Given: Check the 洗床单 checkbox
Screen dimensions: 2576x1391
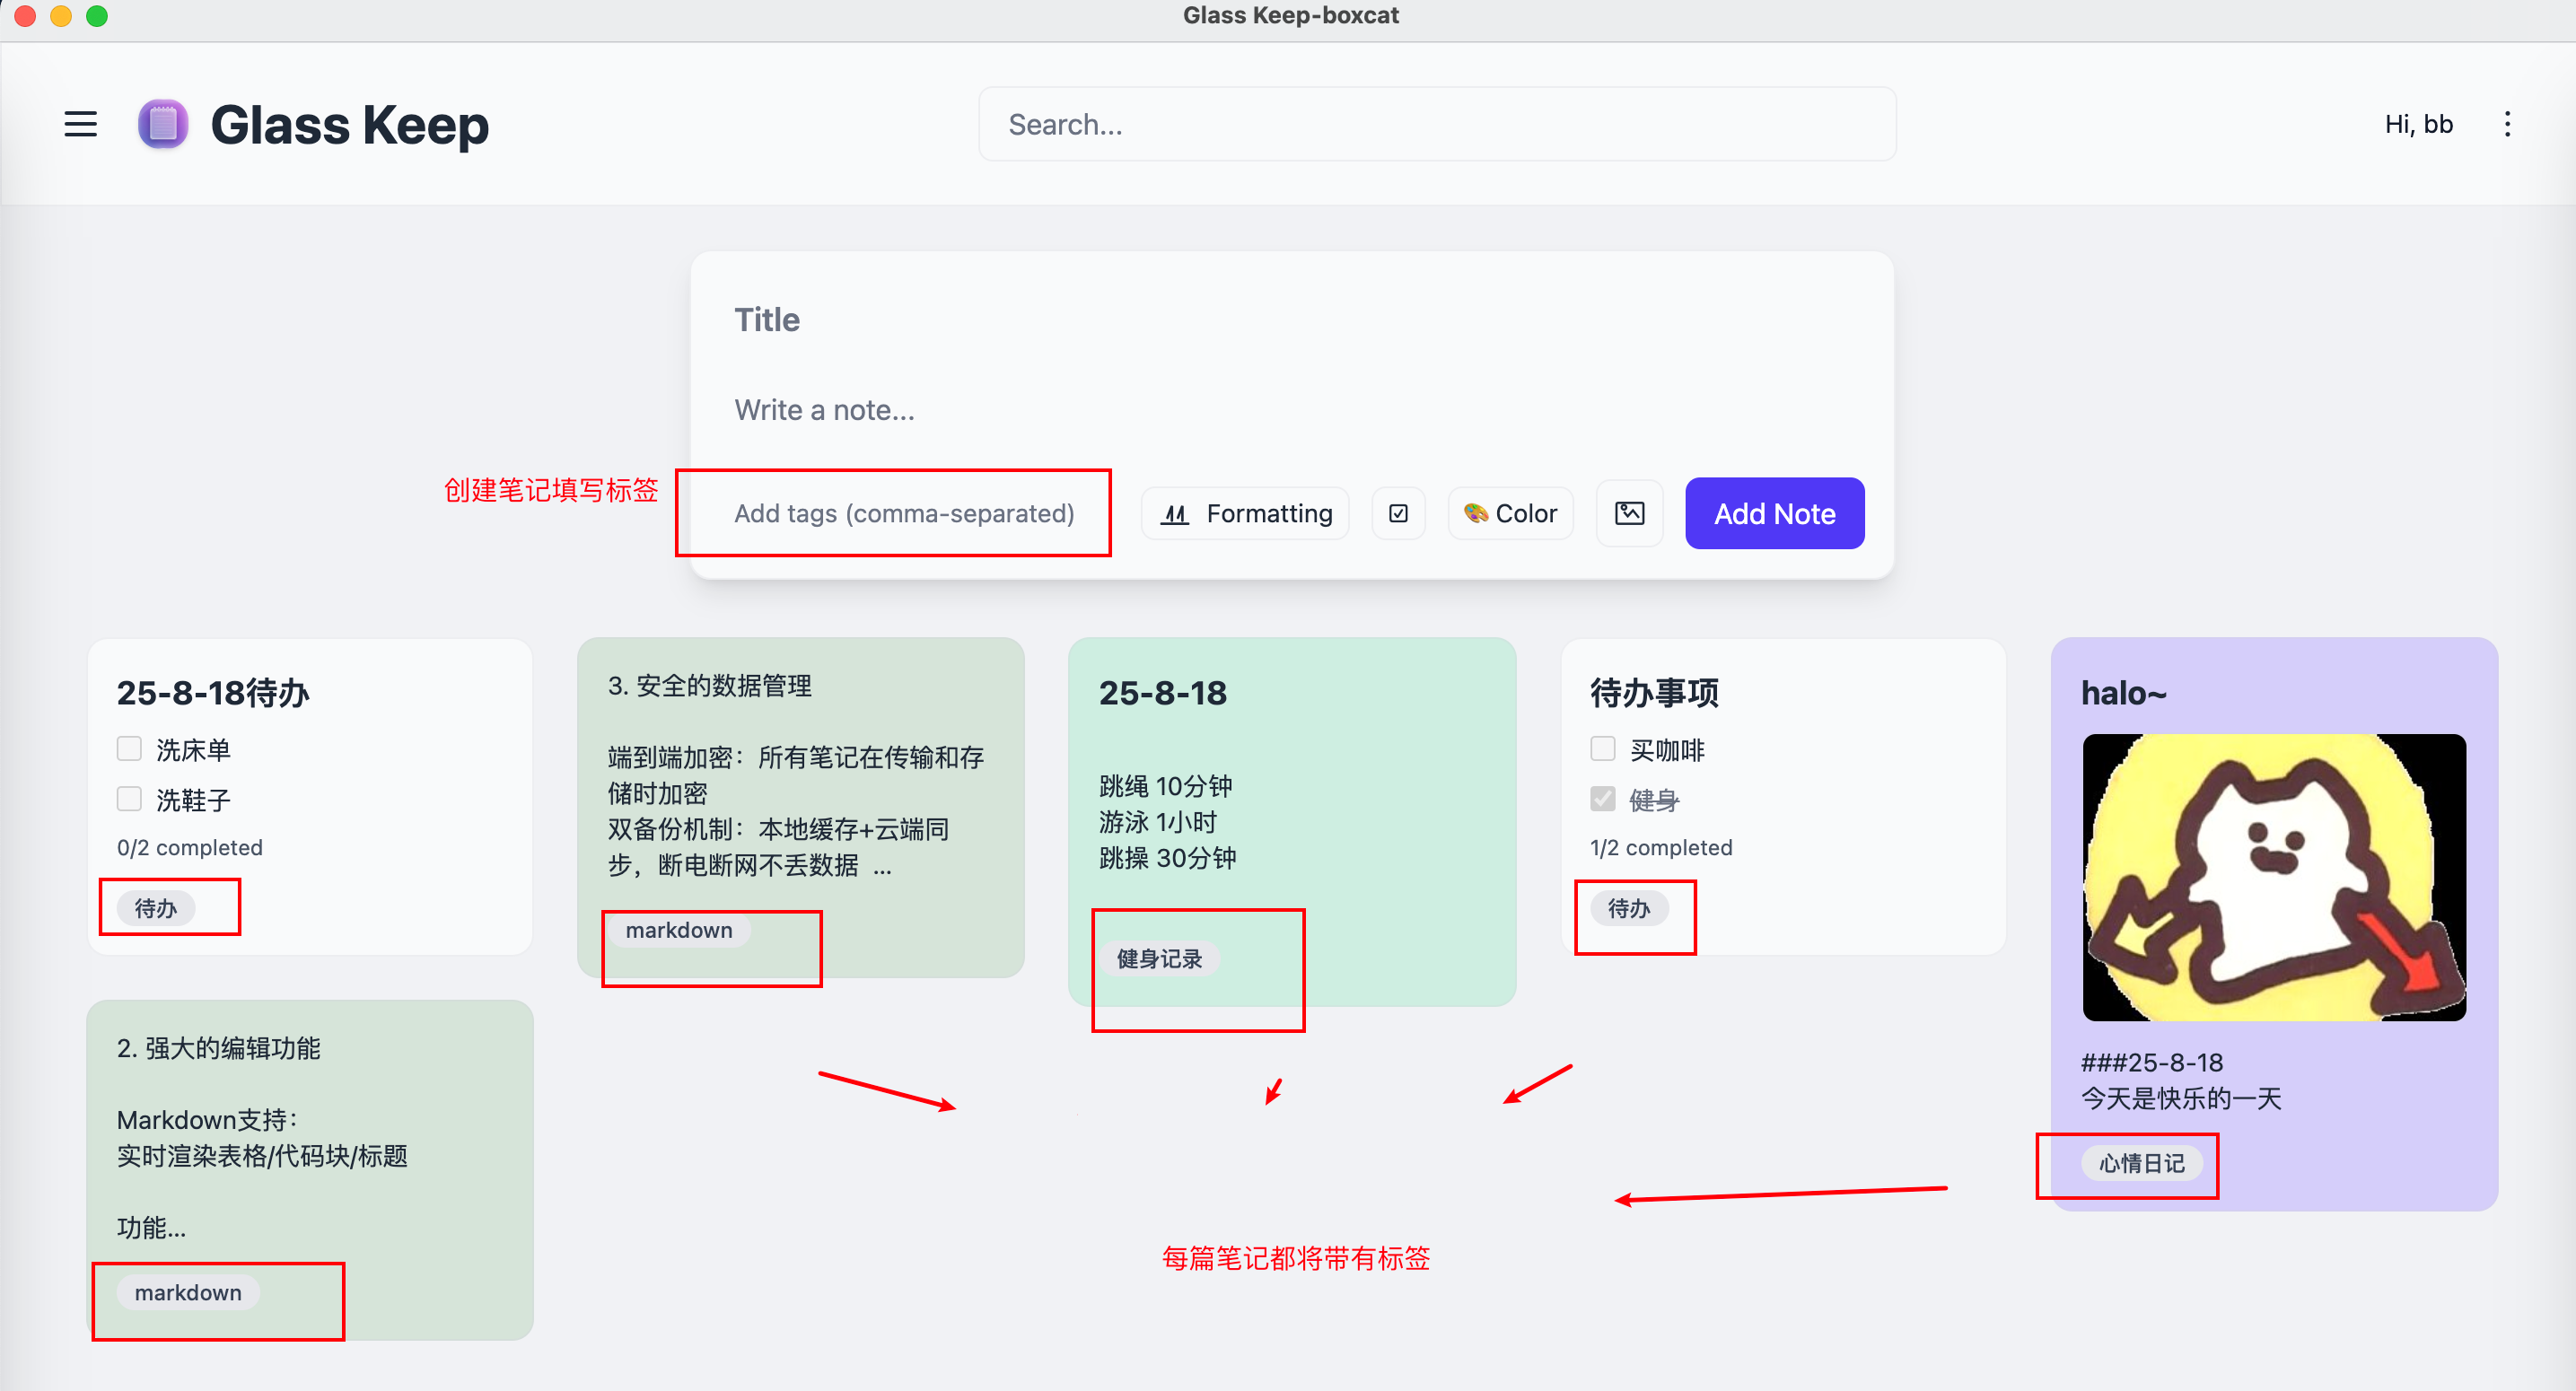Looking at the screenshot, I should 129,749.
